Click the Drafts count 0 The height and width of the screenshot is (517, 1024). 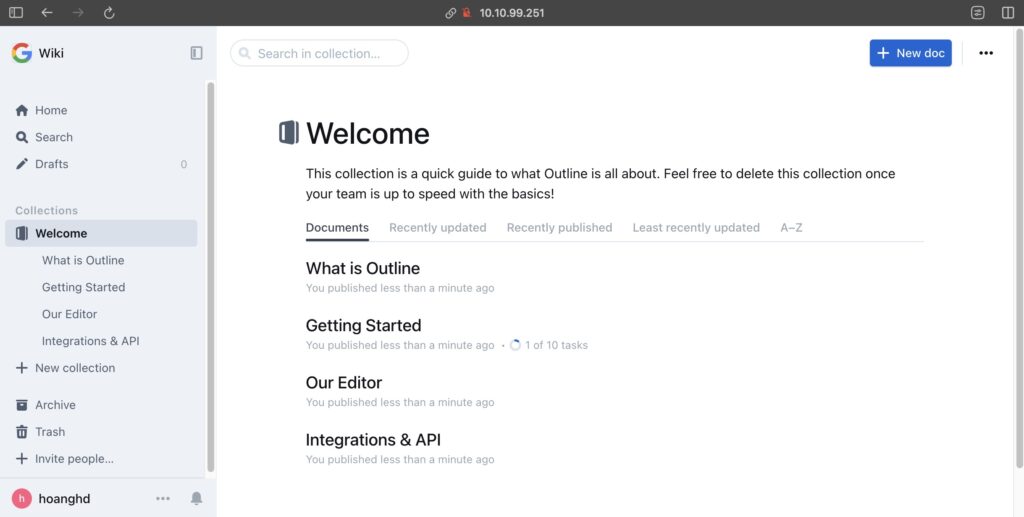184,164
